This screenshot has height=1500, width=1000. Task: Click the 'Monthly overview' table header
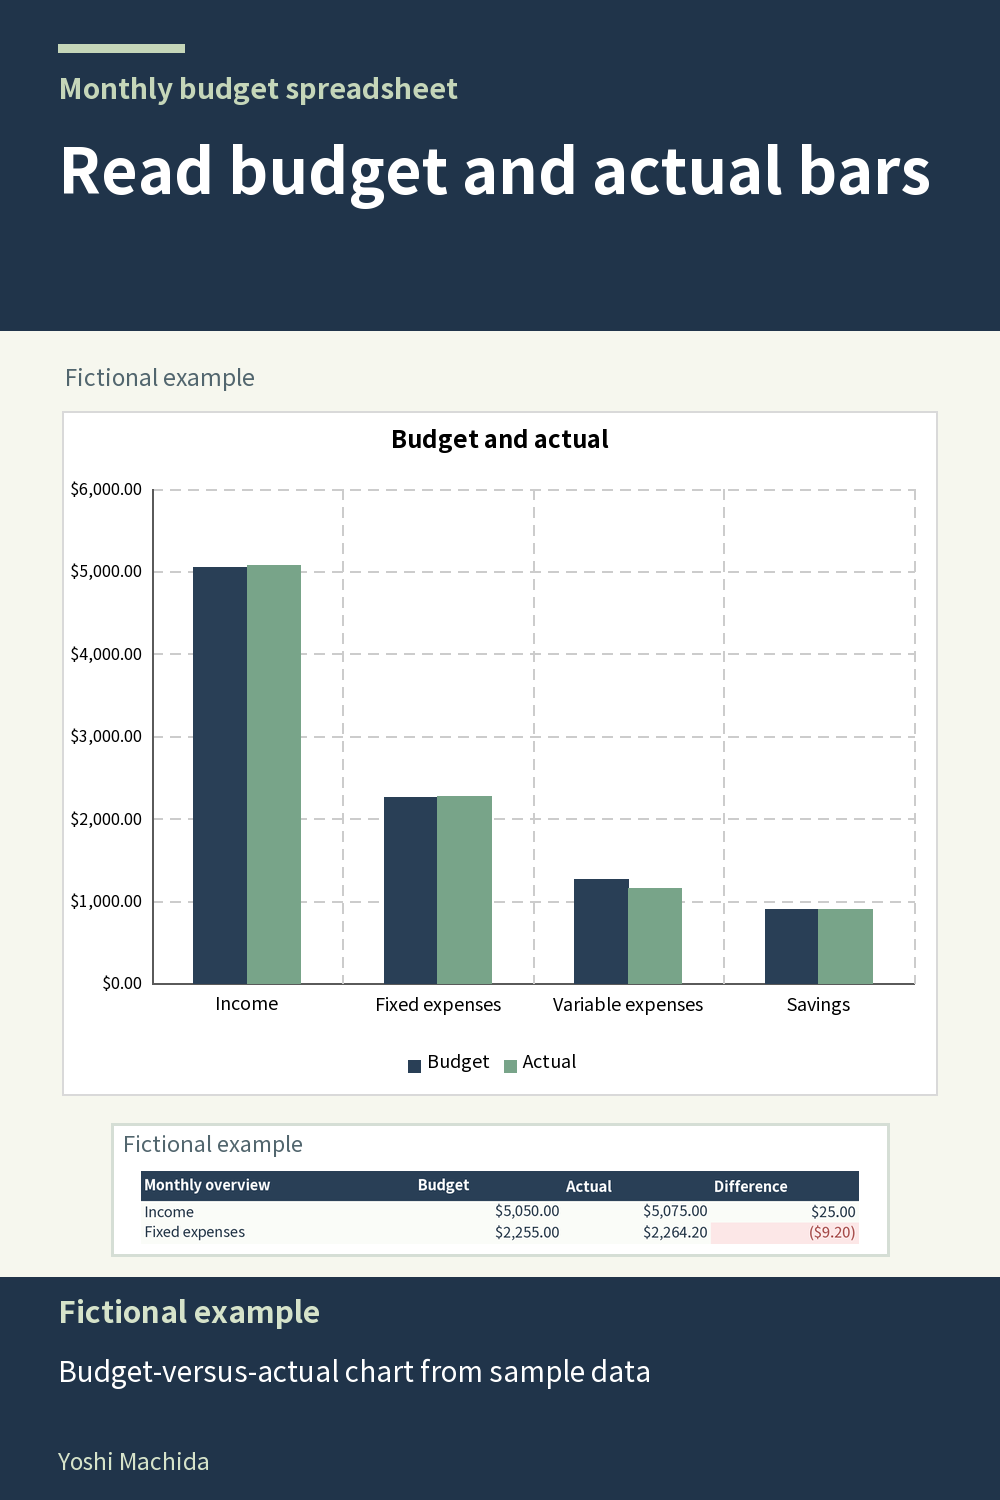tap(207, 1185)
